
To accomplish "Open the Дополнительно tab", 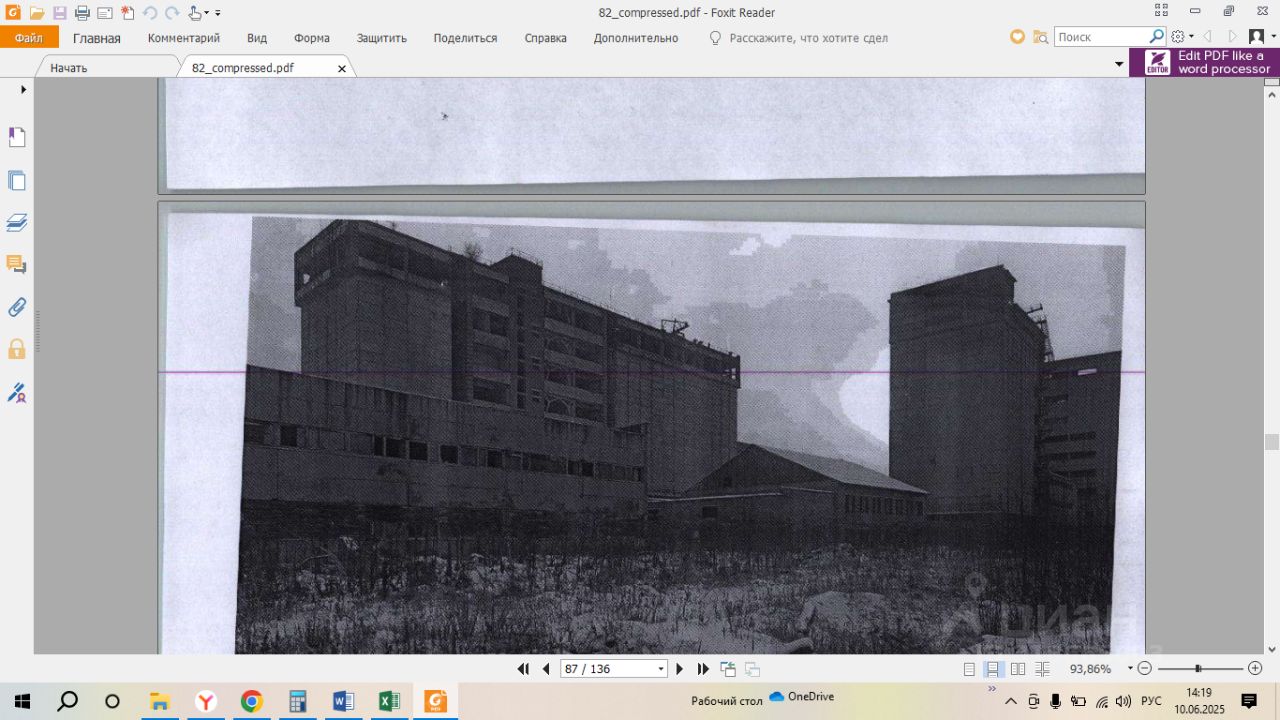I will point(636,38).
